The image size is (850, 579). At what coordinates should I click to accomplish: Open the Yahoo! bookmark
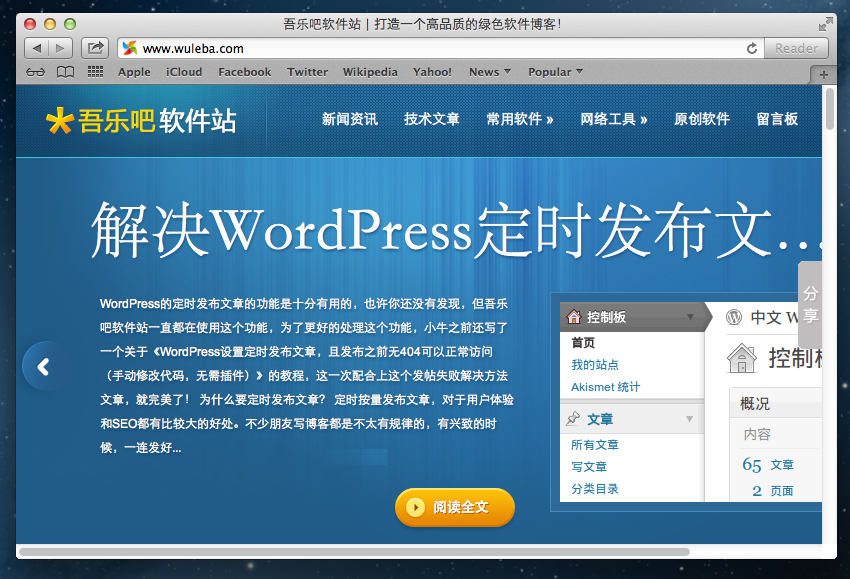coord(432,72)
